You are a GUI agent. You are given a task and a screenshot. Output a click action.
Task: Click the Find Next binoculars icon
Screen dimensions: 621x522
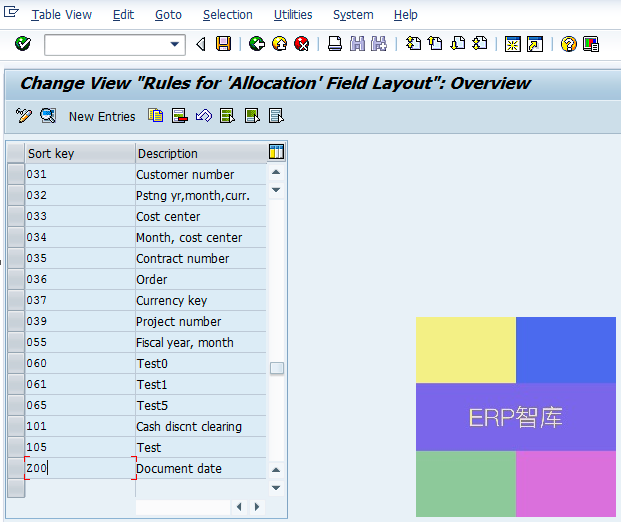pyautogui.click(x=379, y=44)
